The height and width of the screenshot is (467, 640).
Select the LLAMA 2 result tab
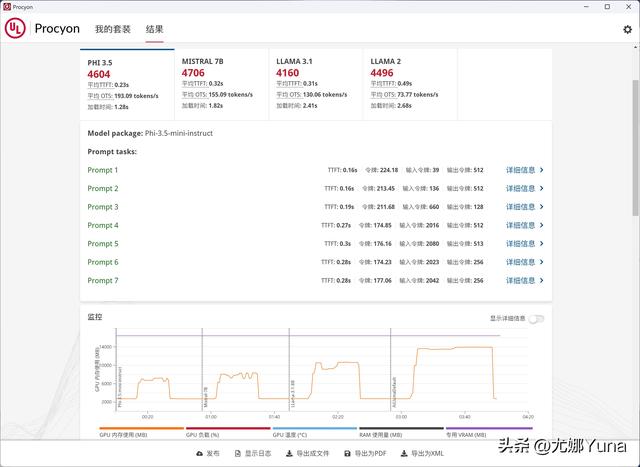coord(410,85)
